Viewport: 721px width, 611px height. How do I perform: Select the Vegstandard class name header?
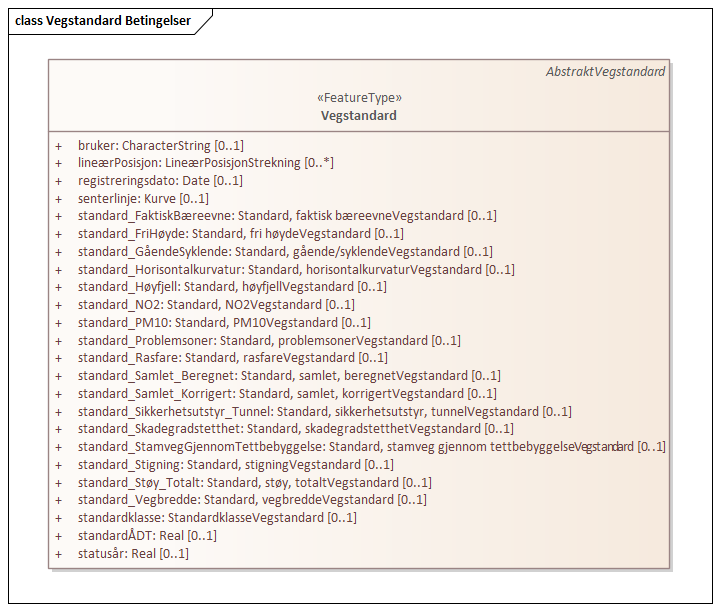click(358, 116)
